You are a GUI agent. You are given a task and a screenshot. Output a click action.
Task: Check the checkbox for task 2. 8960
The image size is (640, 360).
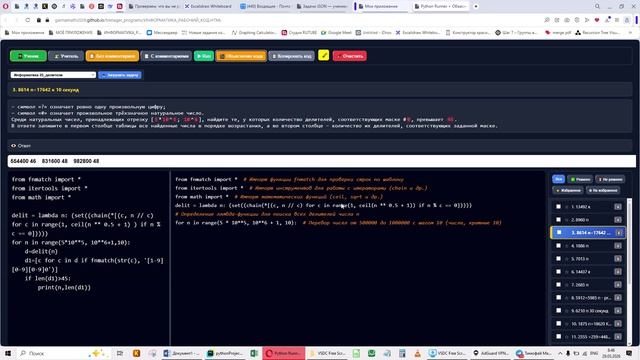(558, 220)
